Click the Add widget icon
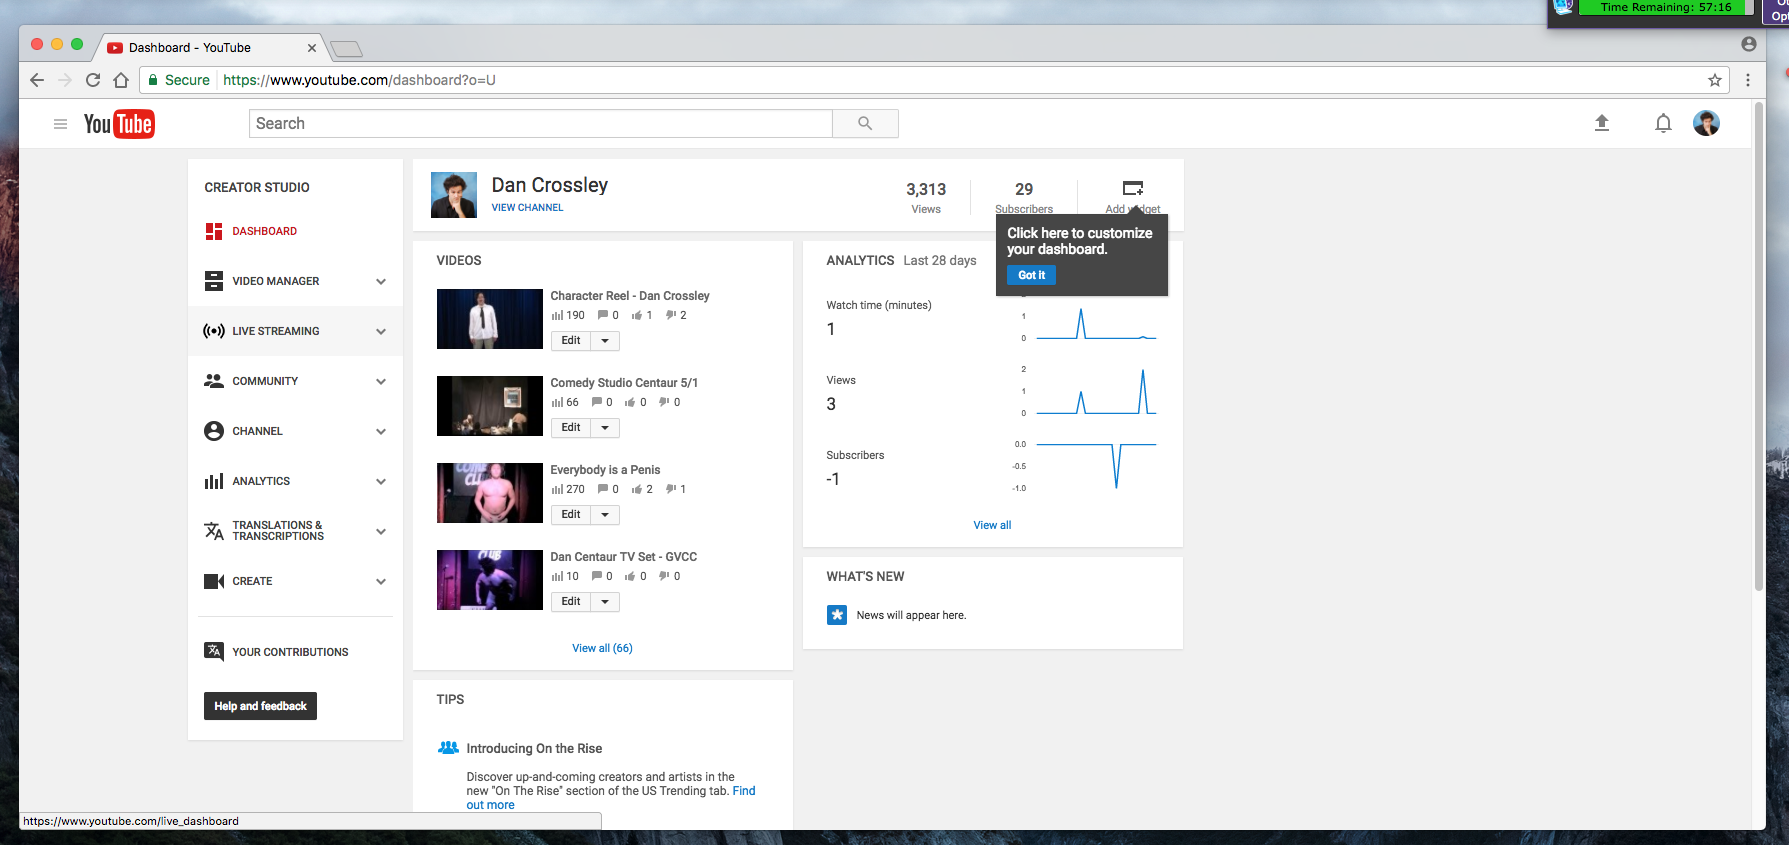The image size is (1789, 845). click(1133, 188)
